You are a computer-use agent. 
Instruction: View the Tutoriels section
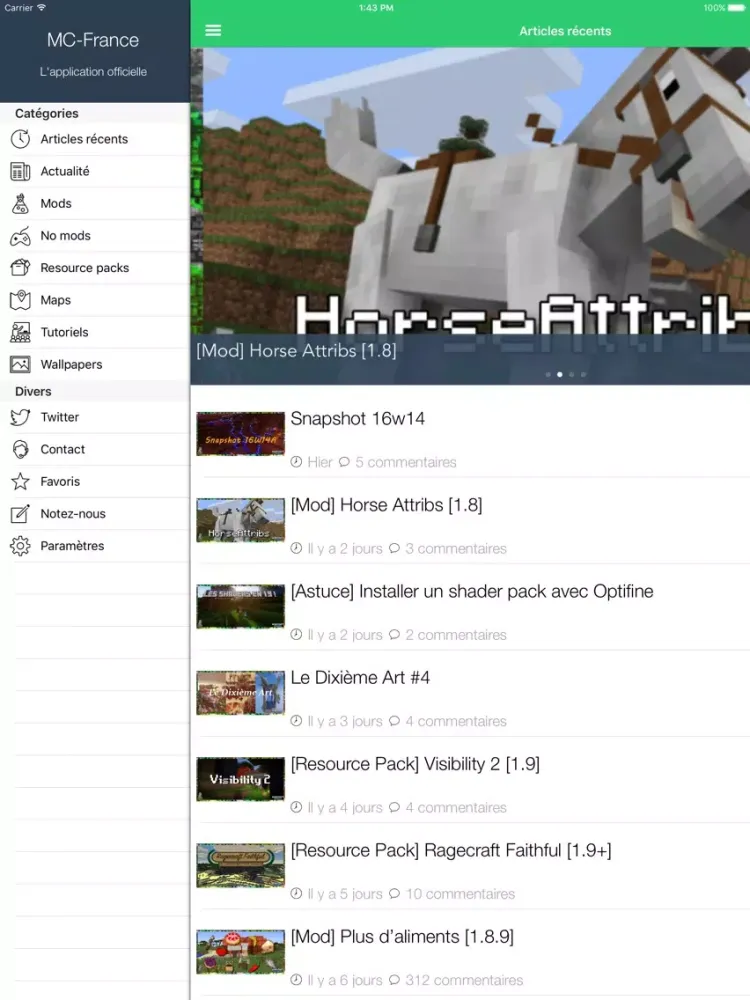[64, 332]
